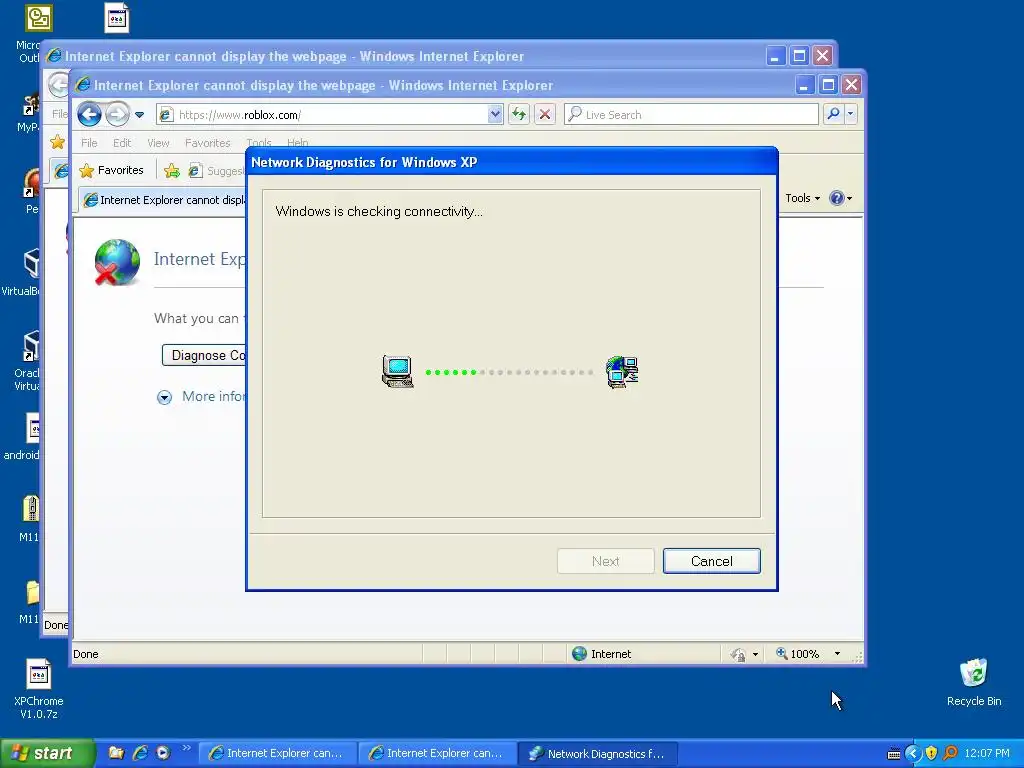Open Recycle Bin desktop icon
This screenshot has width=1024, height=768.
pos(974,682)
